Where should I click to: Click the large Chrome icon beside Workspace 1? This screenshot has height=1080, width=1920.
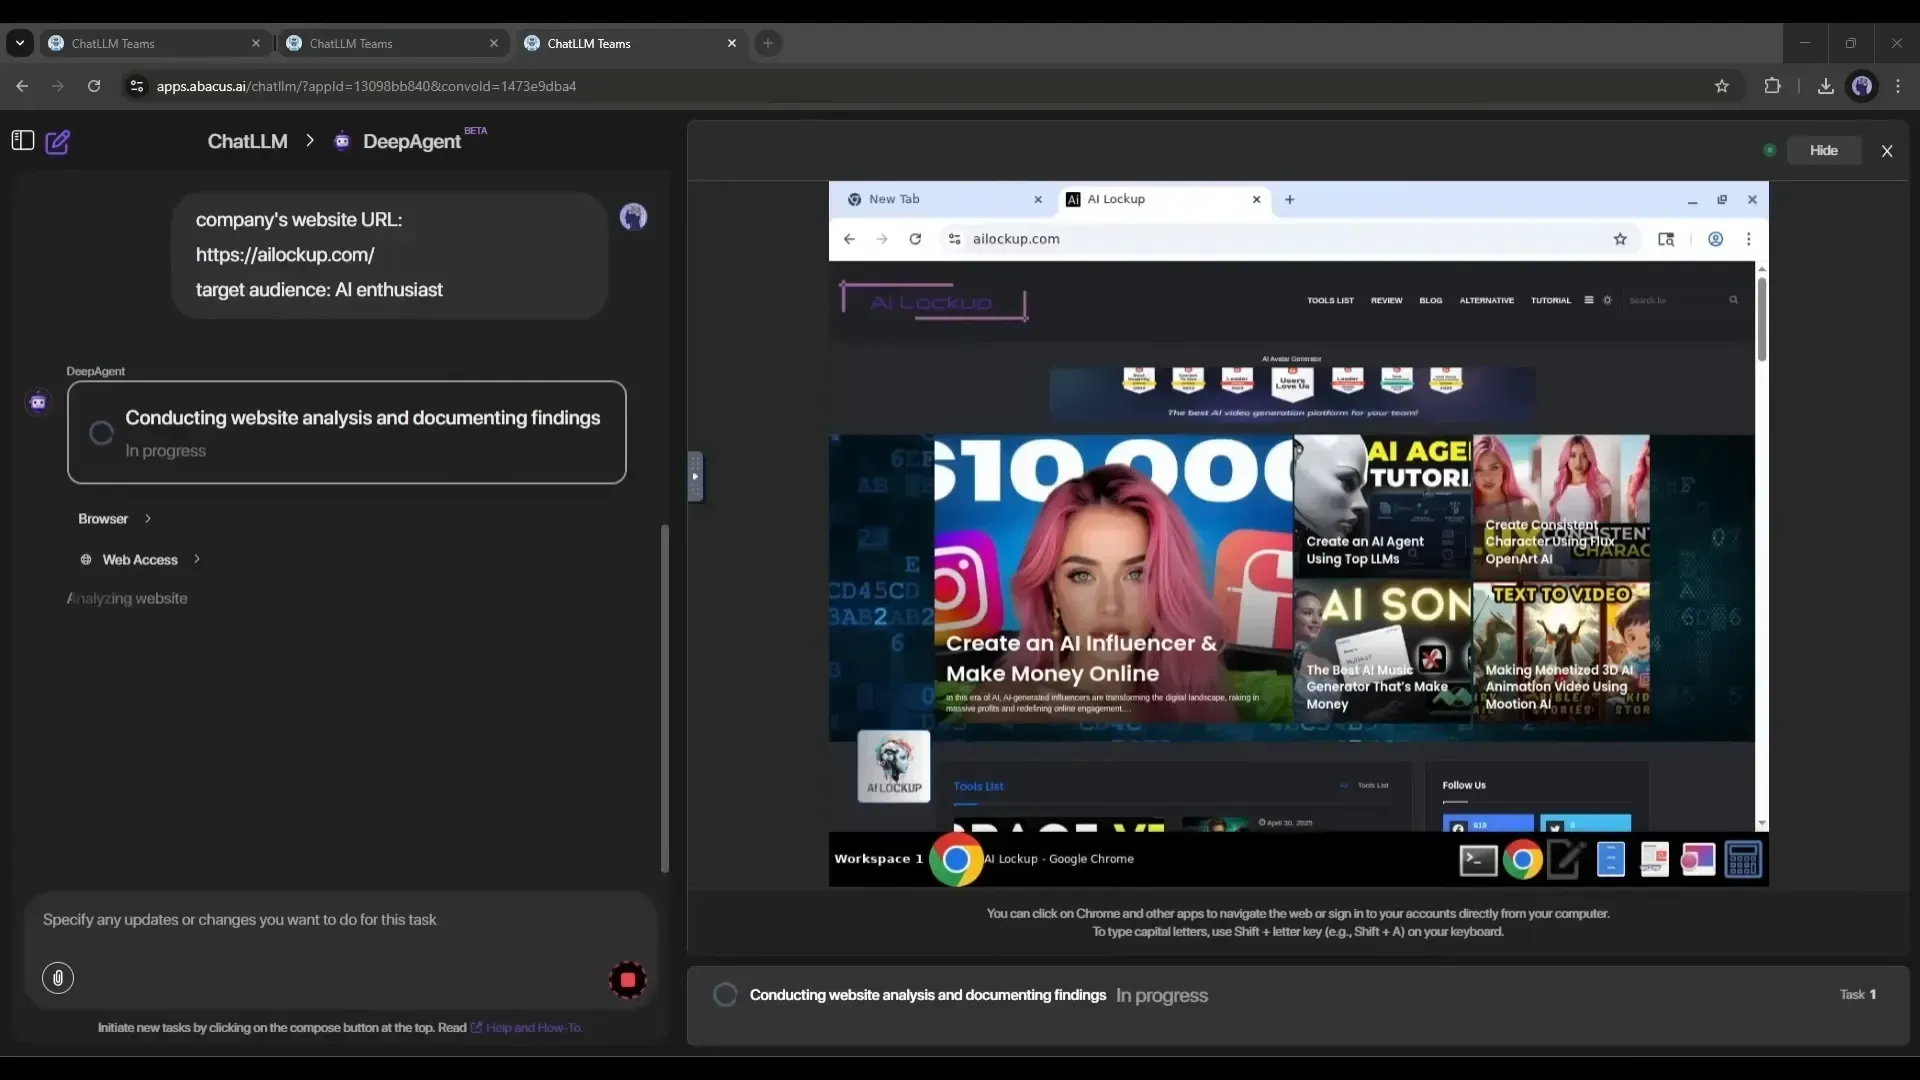tap(956, 859)
